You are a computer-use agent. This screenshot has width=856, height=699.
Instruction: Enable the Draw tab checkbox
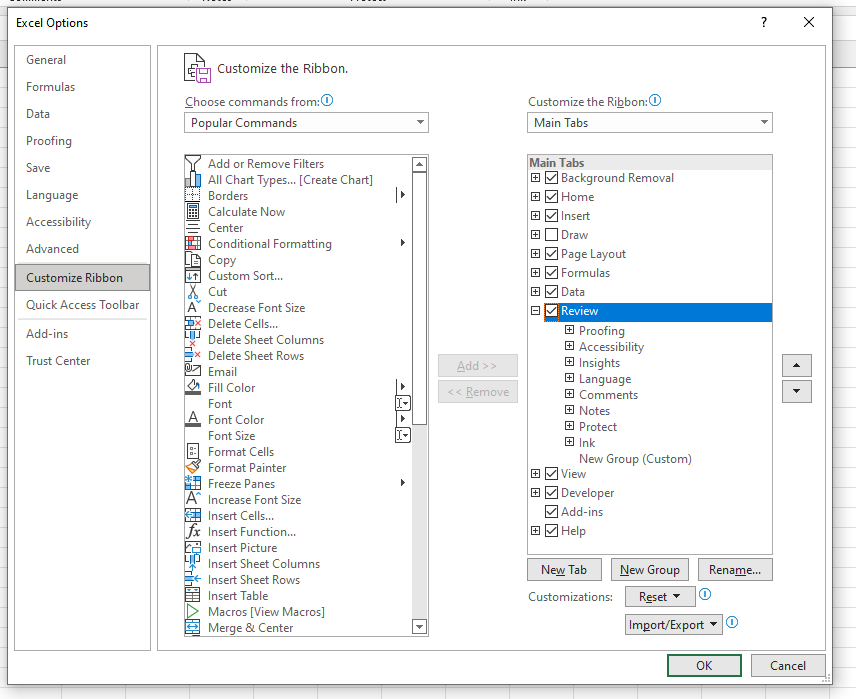(551, 235)
